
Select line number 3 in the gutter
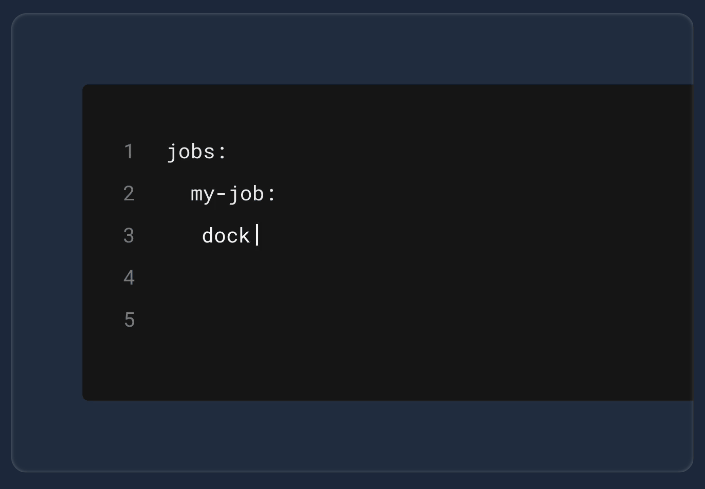129,236
